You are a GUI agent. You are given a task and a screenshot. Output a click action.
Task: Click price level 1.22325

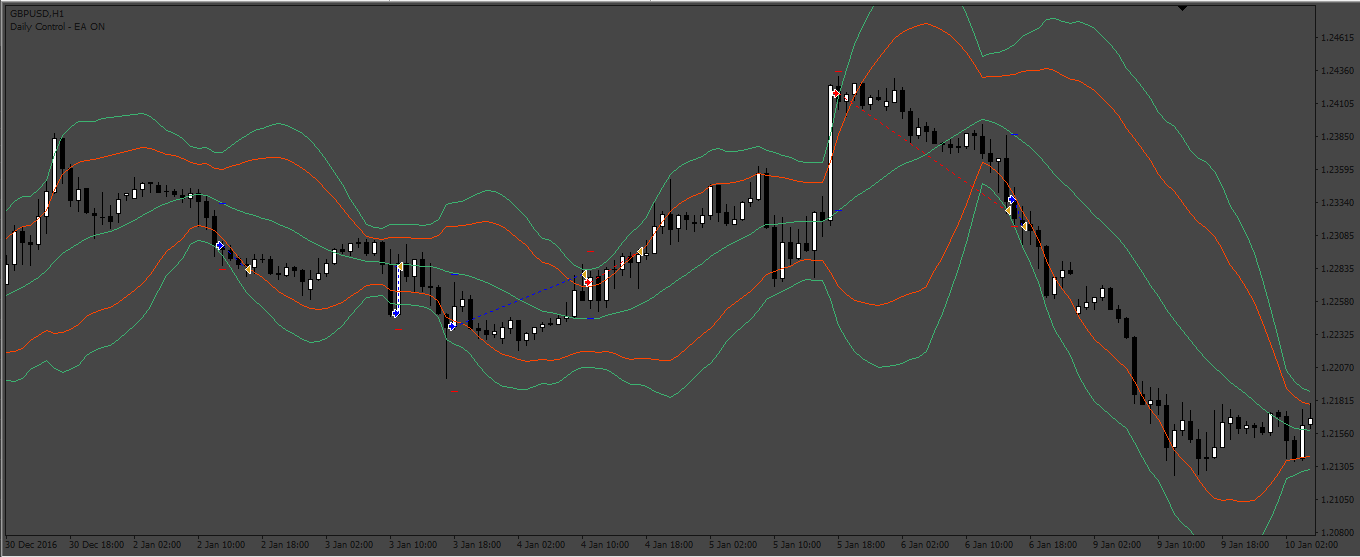point(1337,335)
